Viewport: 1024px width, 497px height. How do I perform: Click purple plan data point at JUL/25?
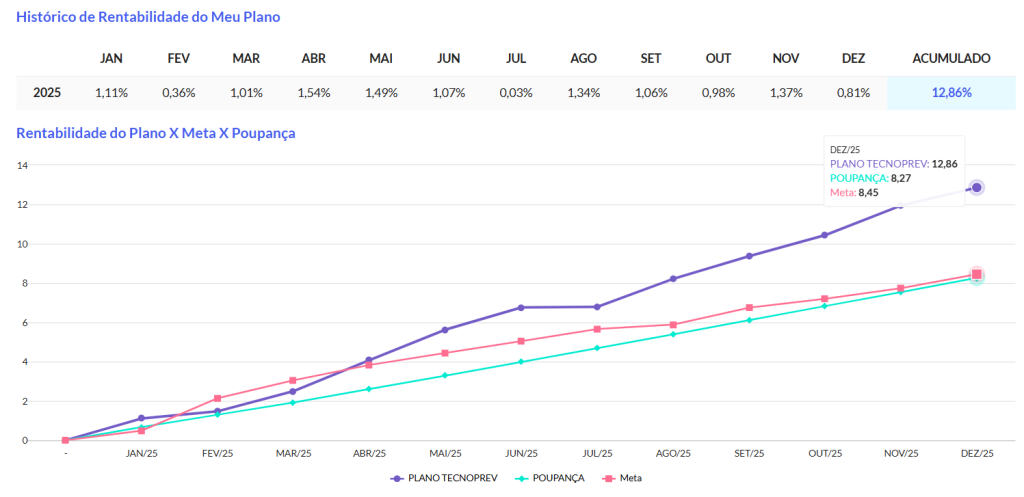(x=597, y=307)
